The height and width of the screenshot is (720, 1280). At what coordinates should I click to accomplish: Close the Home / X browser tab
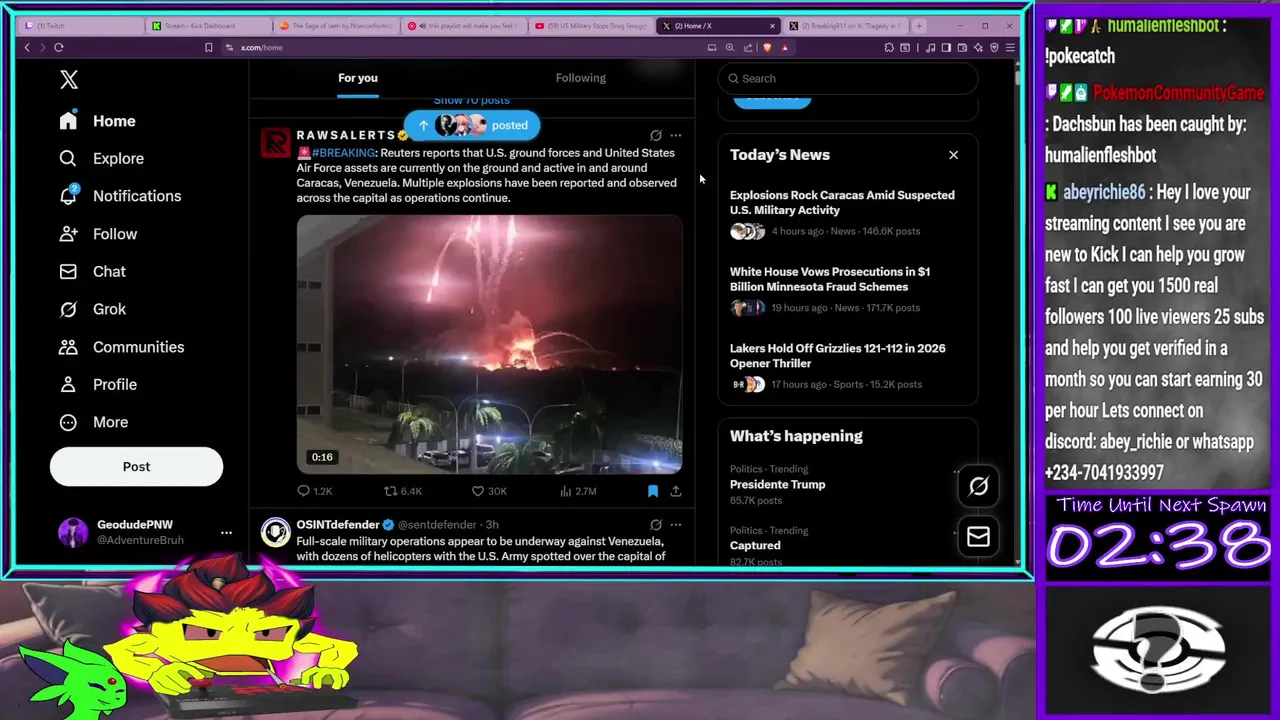tap(772, 25)
